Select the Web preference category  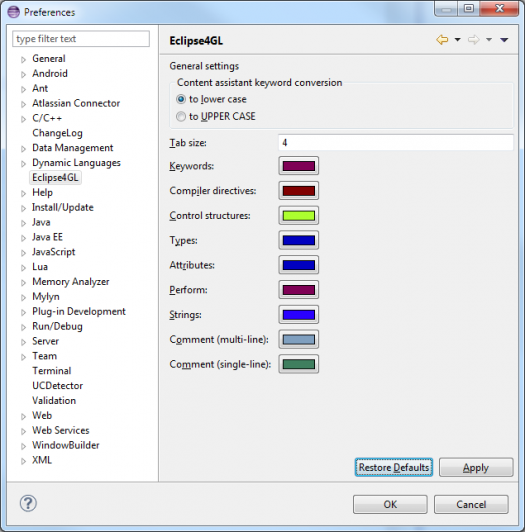point(42,416)
